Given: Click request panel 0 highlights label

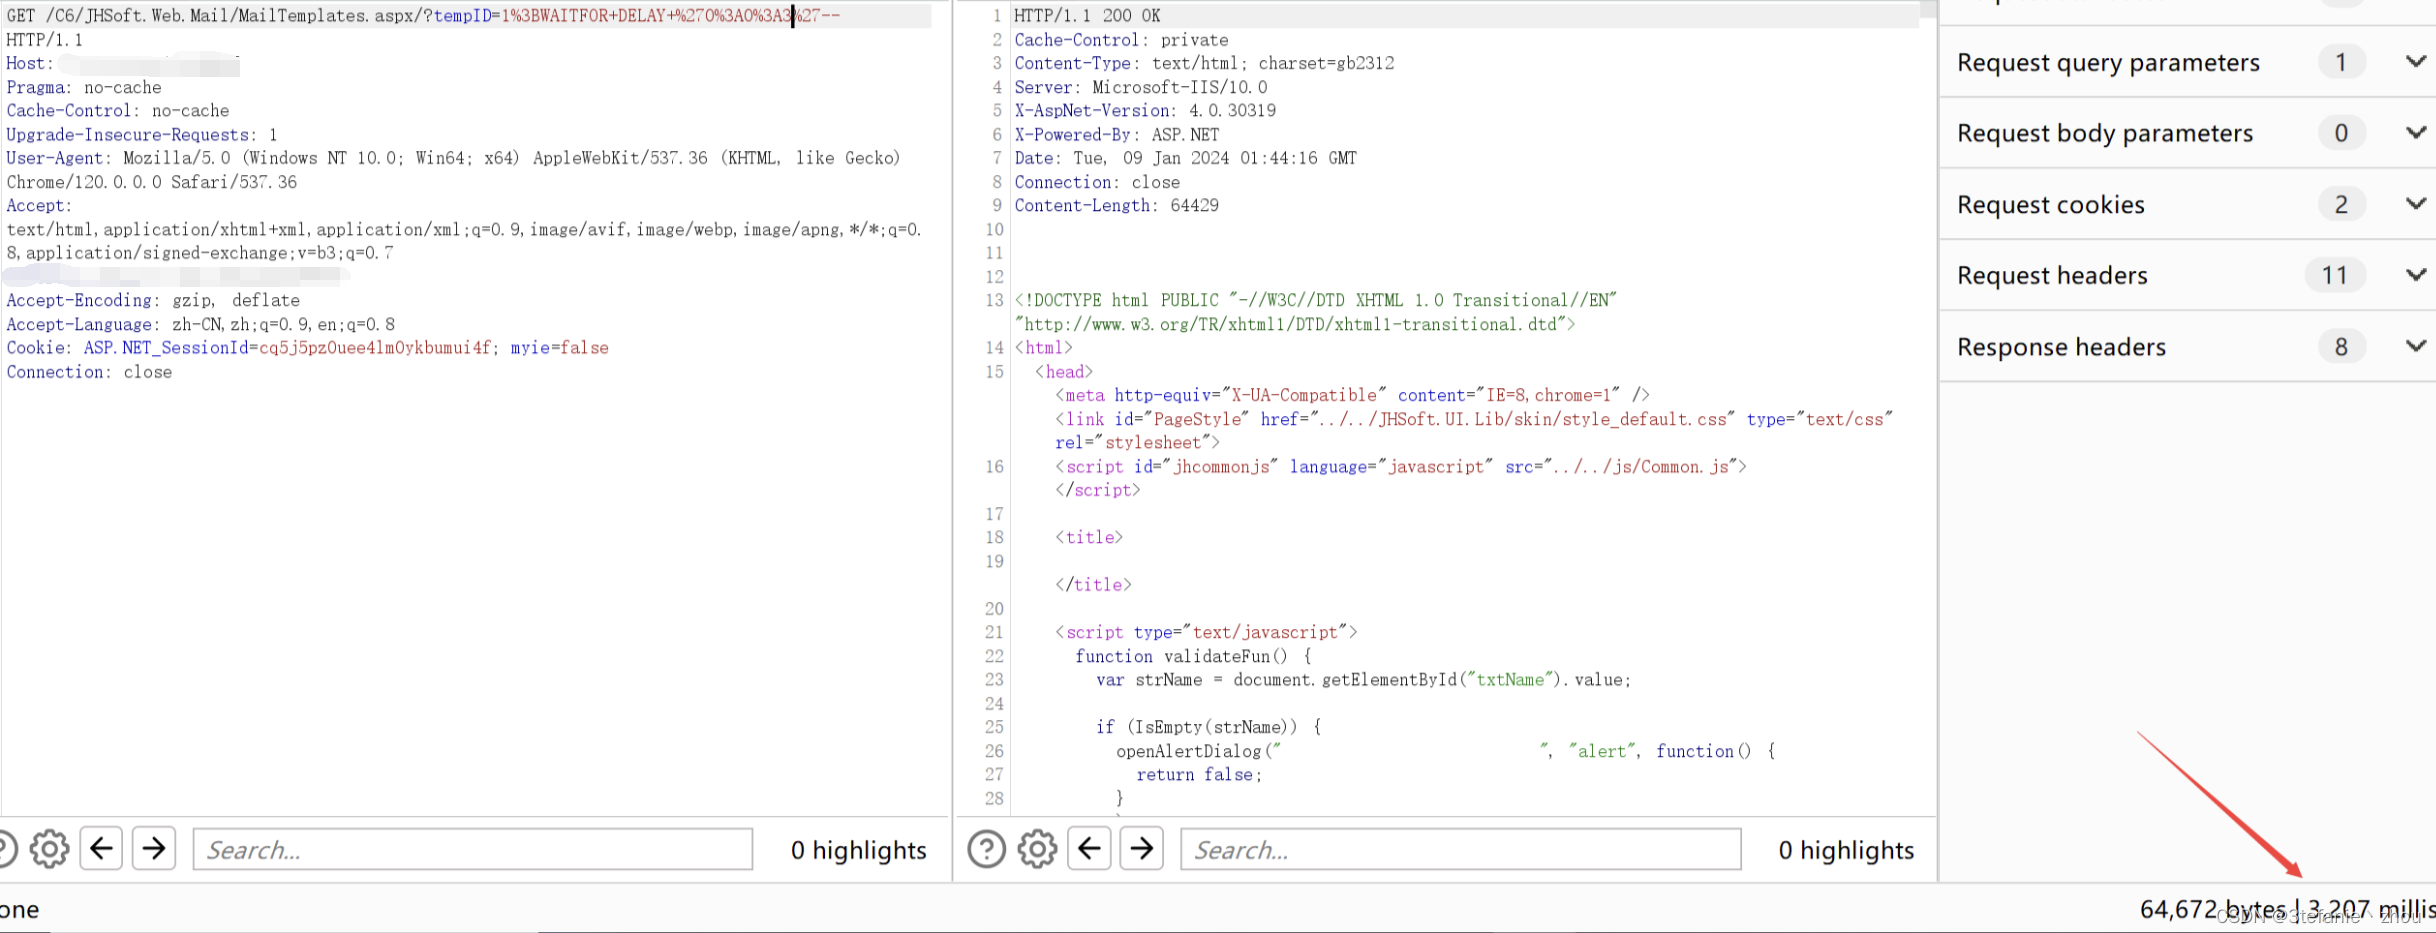Looking at the screenshot, I should [858, 849].
